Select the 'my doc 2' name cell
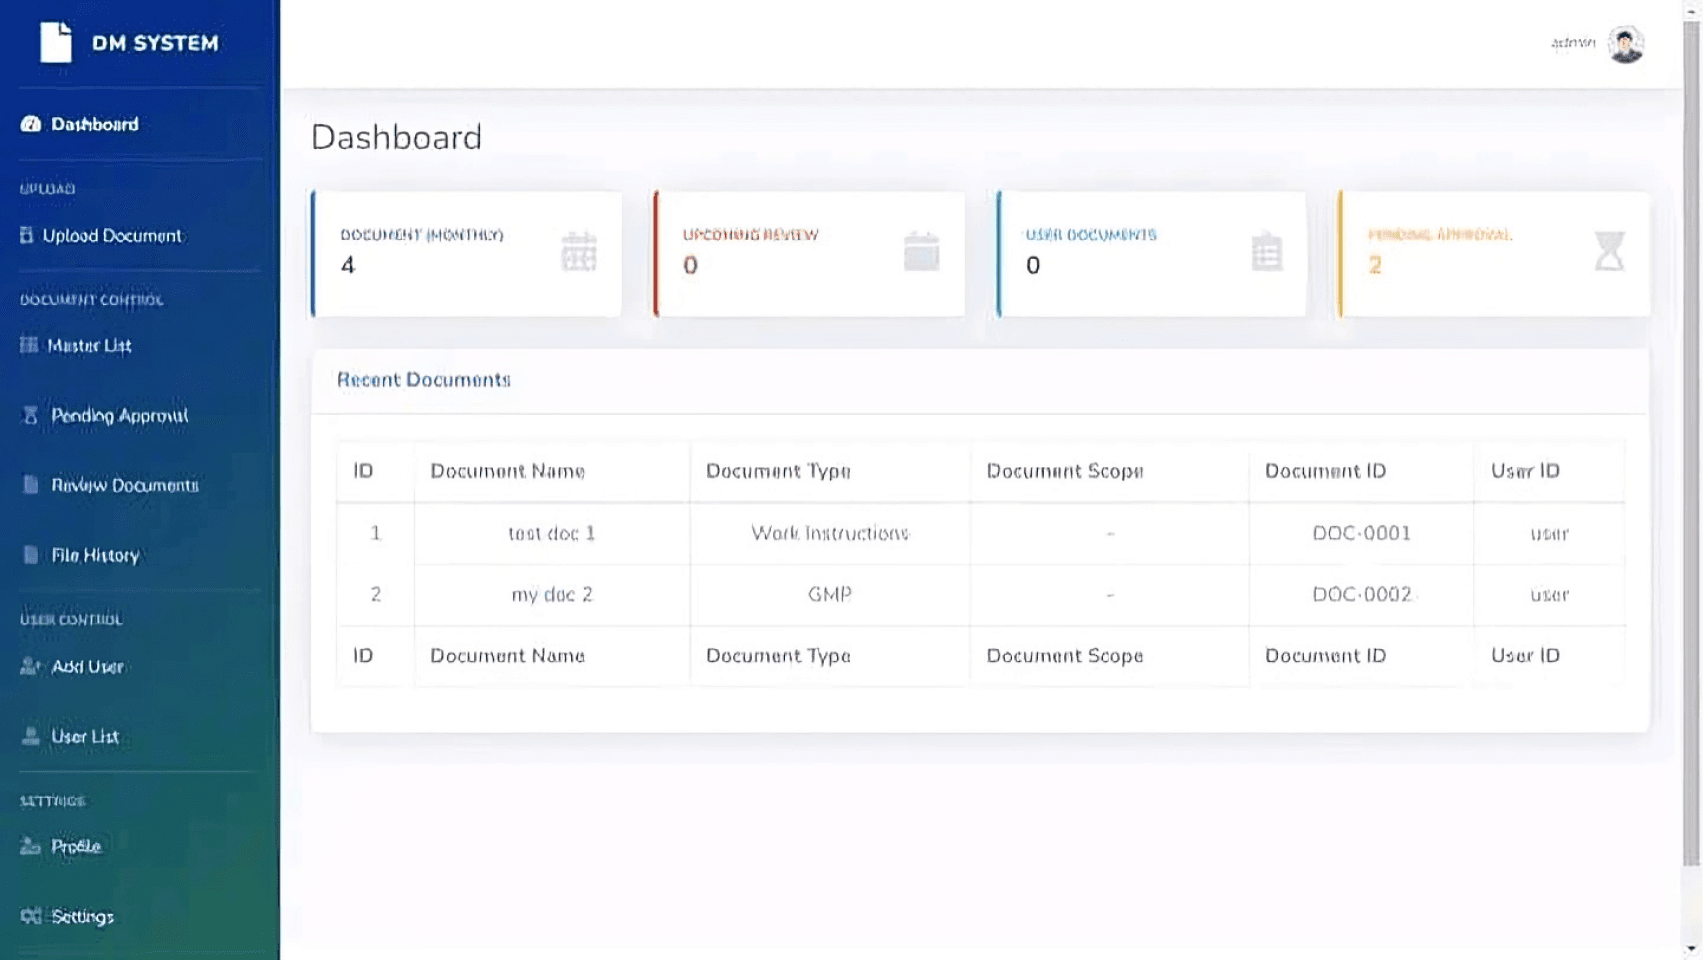 552,594
